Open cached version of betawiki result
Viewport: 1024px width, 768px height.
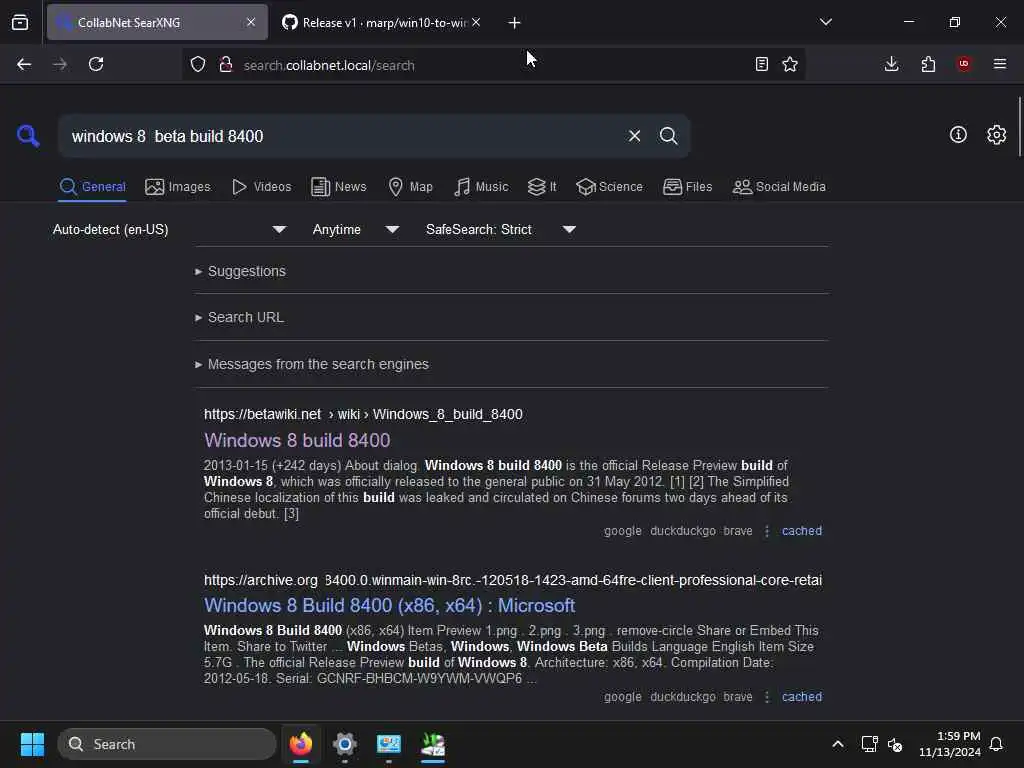pyautogui.click(x=802, y=531)
